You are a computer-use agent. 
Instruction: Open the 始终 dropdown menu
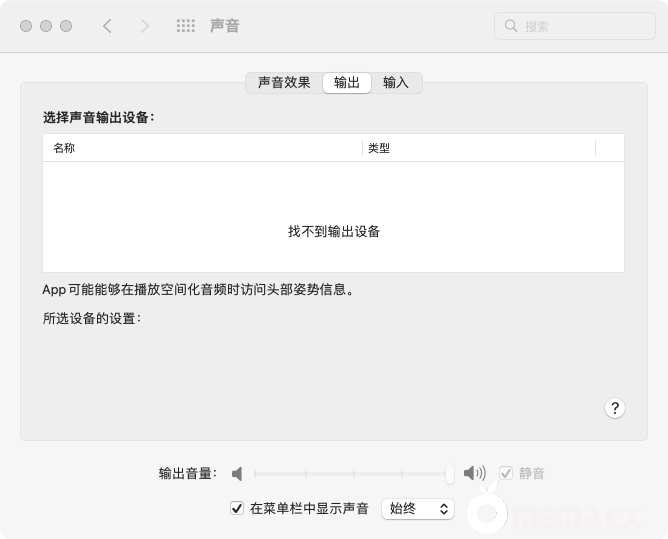coord(417,508)
